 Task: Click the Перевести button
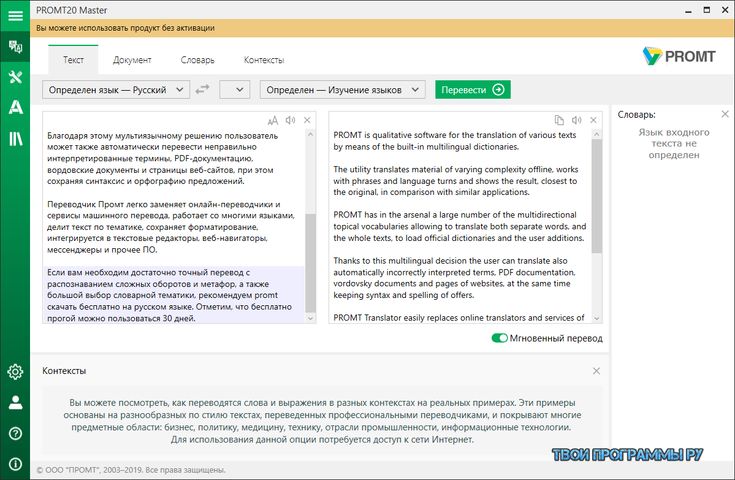(x=472, y=90)
